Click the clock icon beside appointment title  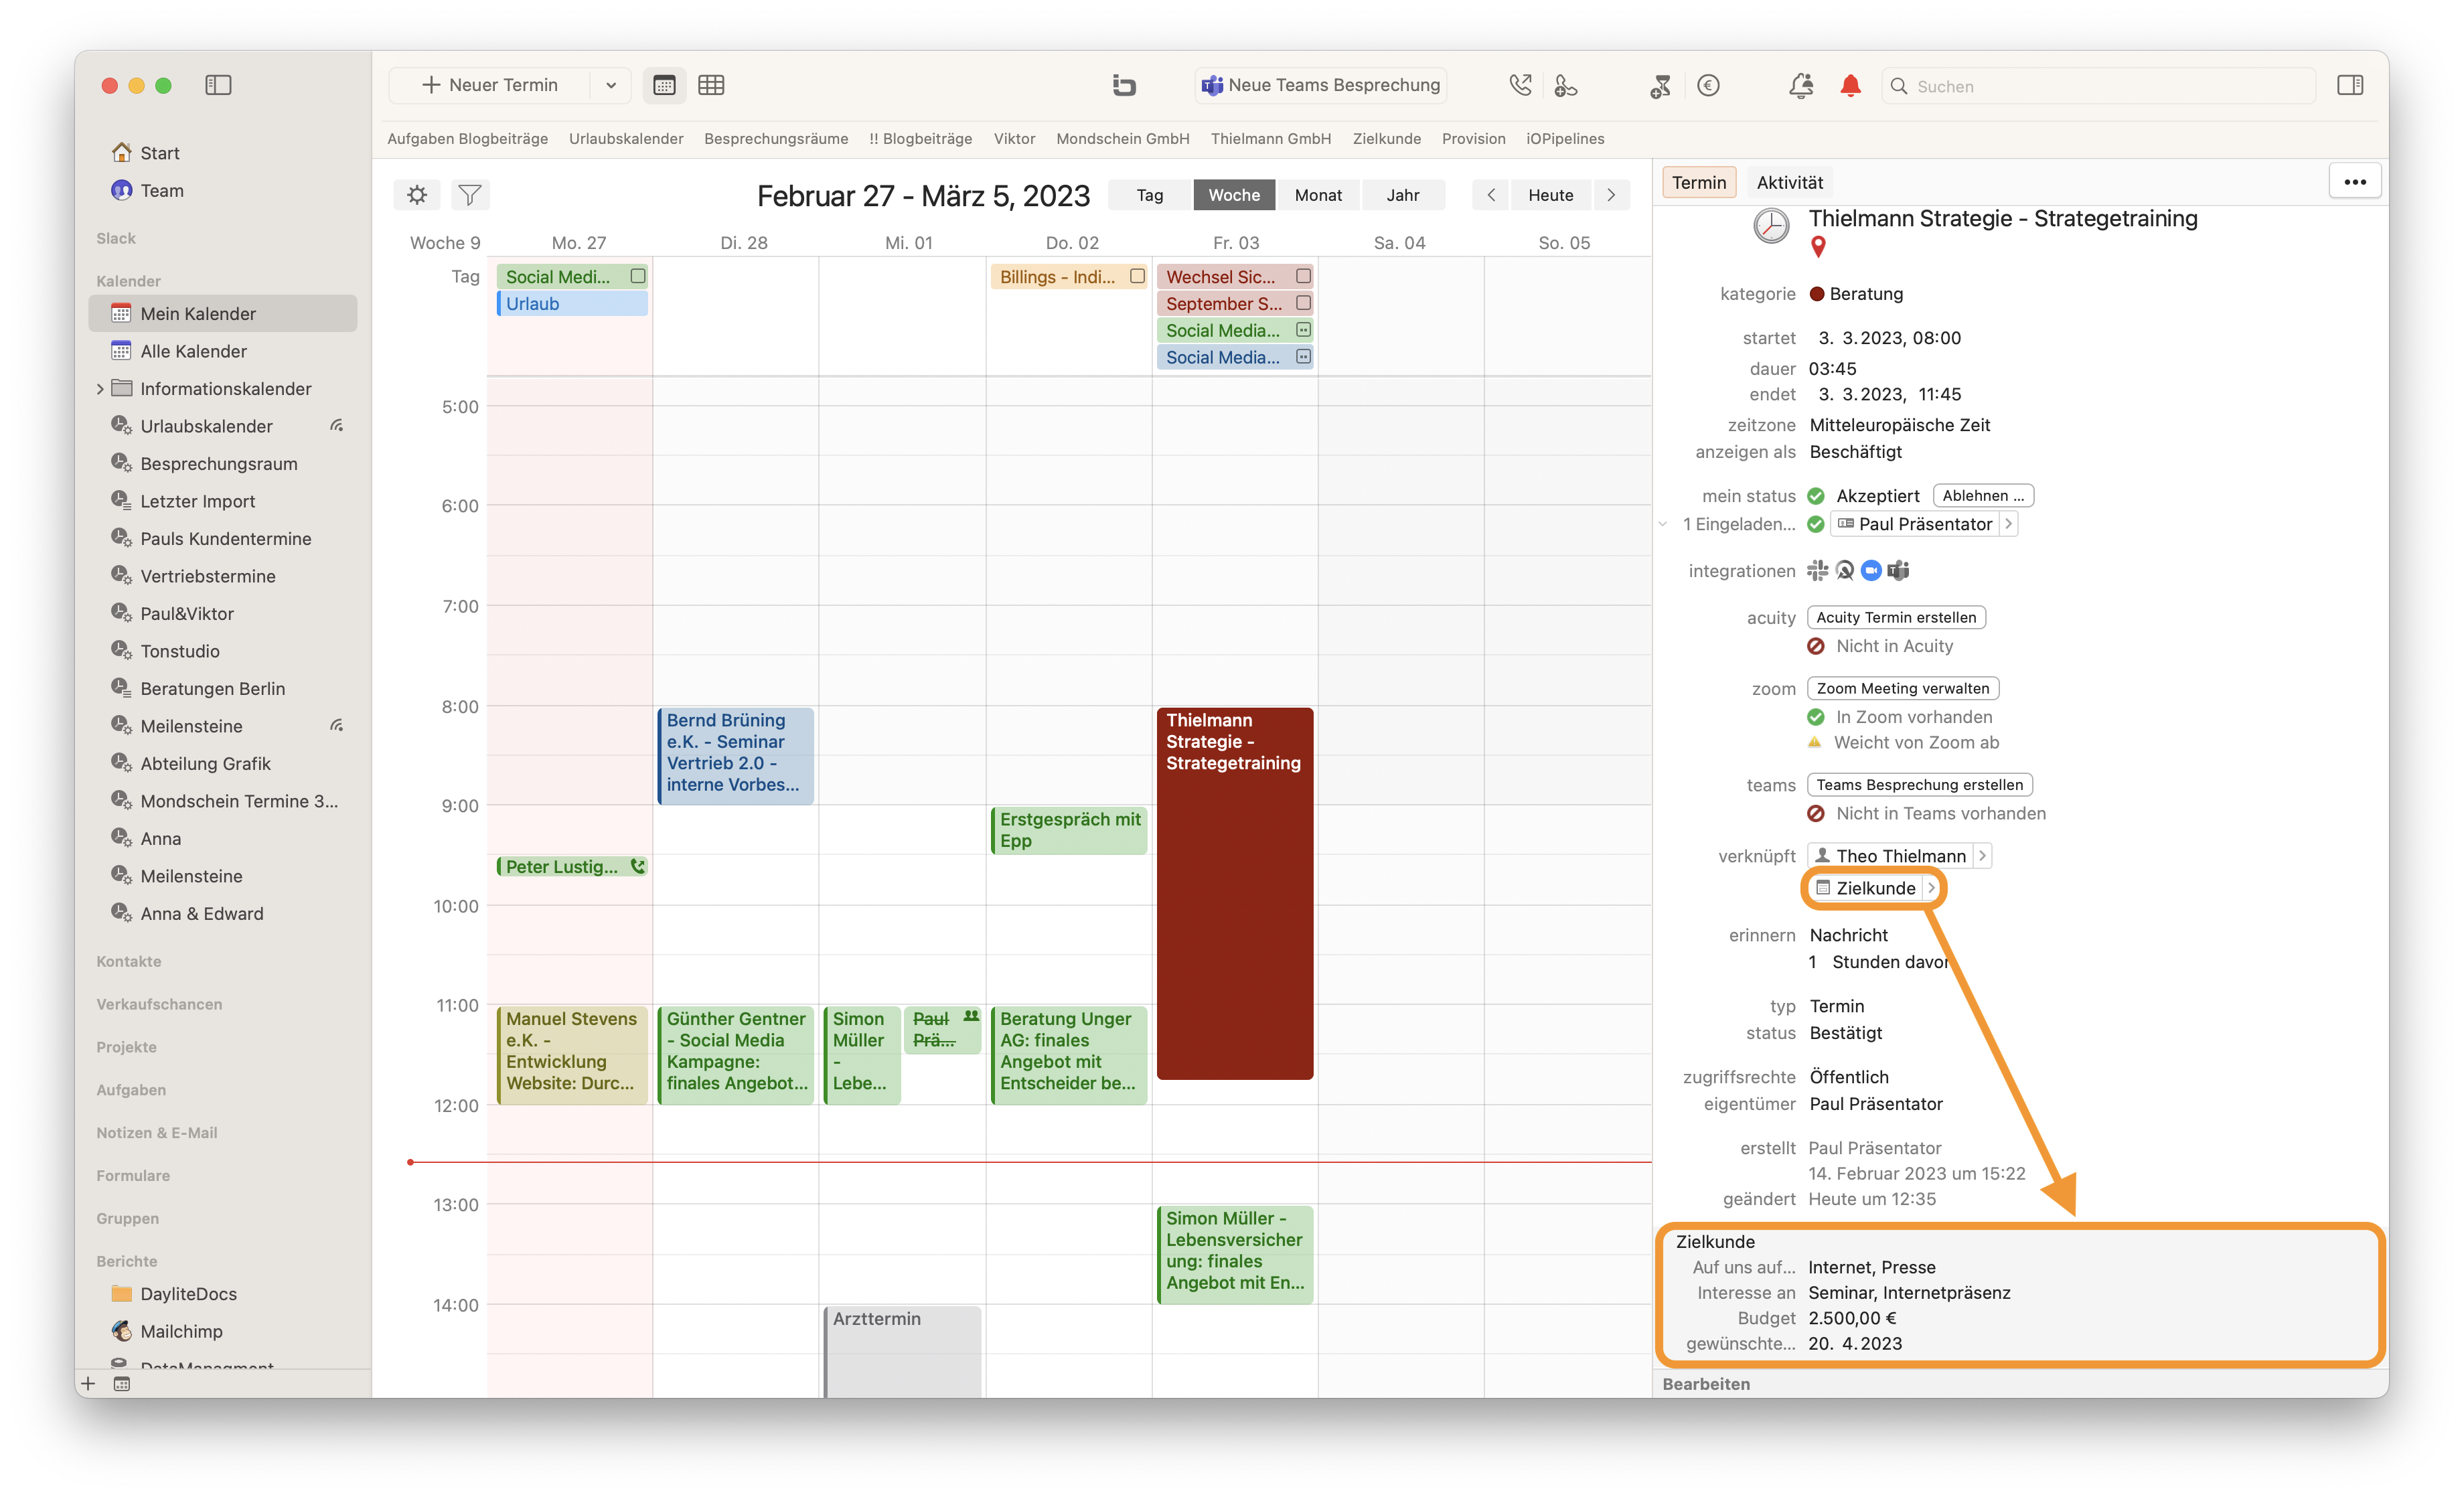tap(1771, 226)
